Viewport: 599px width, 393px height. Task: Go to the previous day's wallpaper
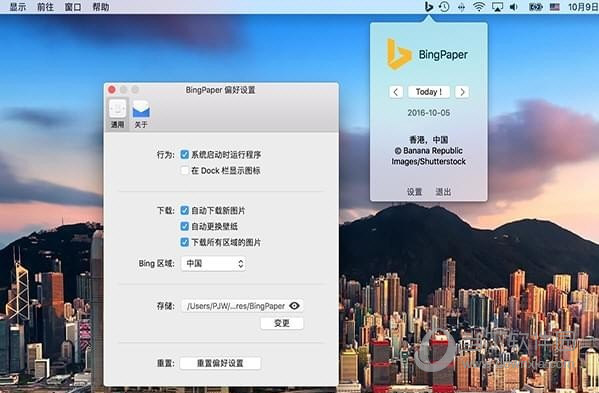click(396, 92)
